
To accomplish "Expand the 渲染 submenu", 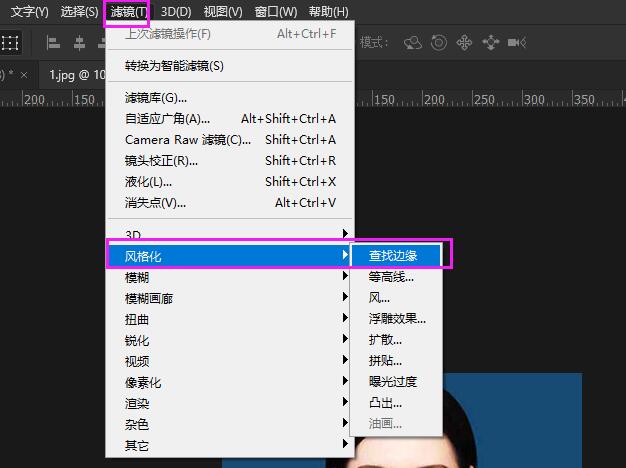I will click(230, 403).
